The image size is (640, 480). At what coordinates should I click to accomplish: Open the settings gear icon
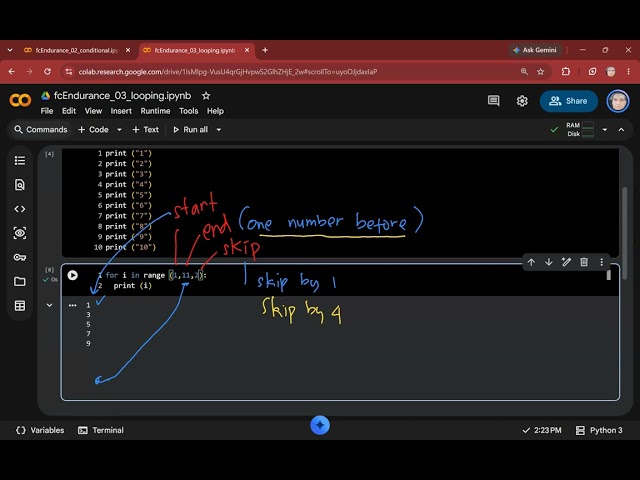[x=522, y=101]
